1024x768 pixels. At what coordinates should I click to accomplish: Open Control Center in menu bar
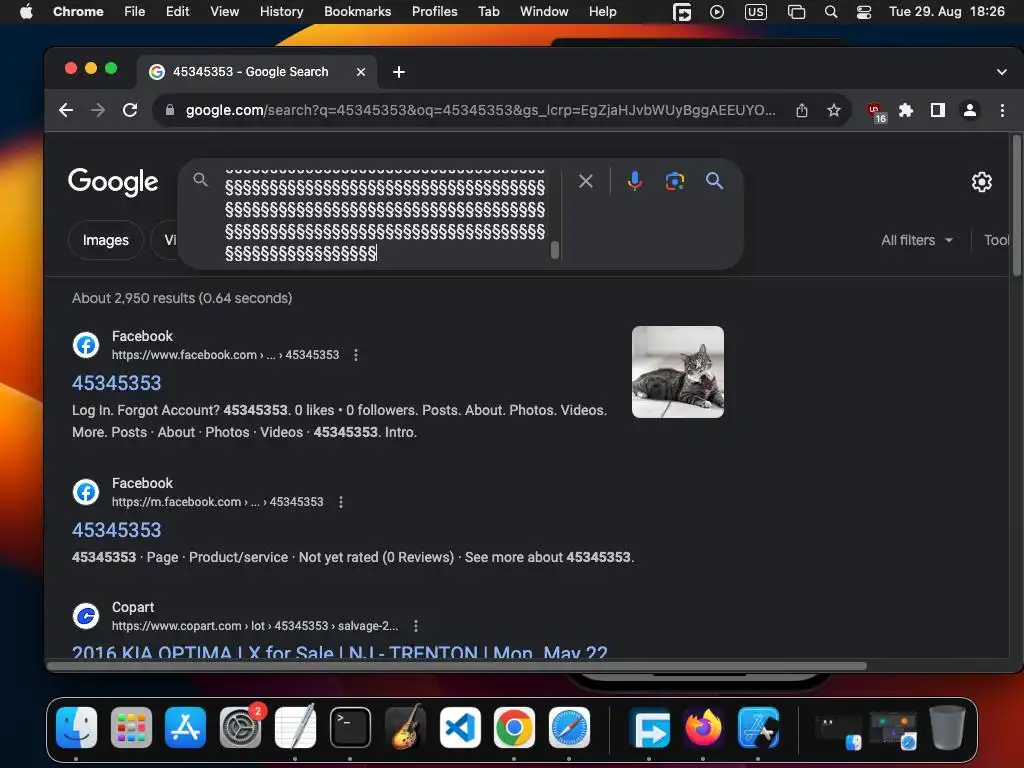[x=863, y=12]
